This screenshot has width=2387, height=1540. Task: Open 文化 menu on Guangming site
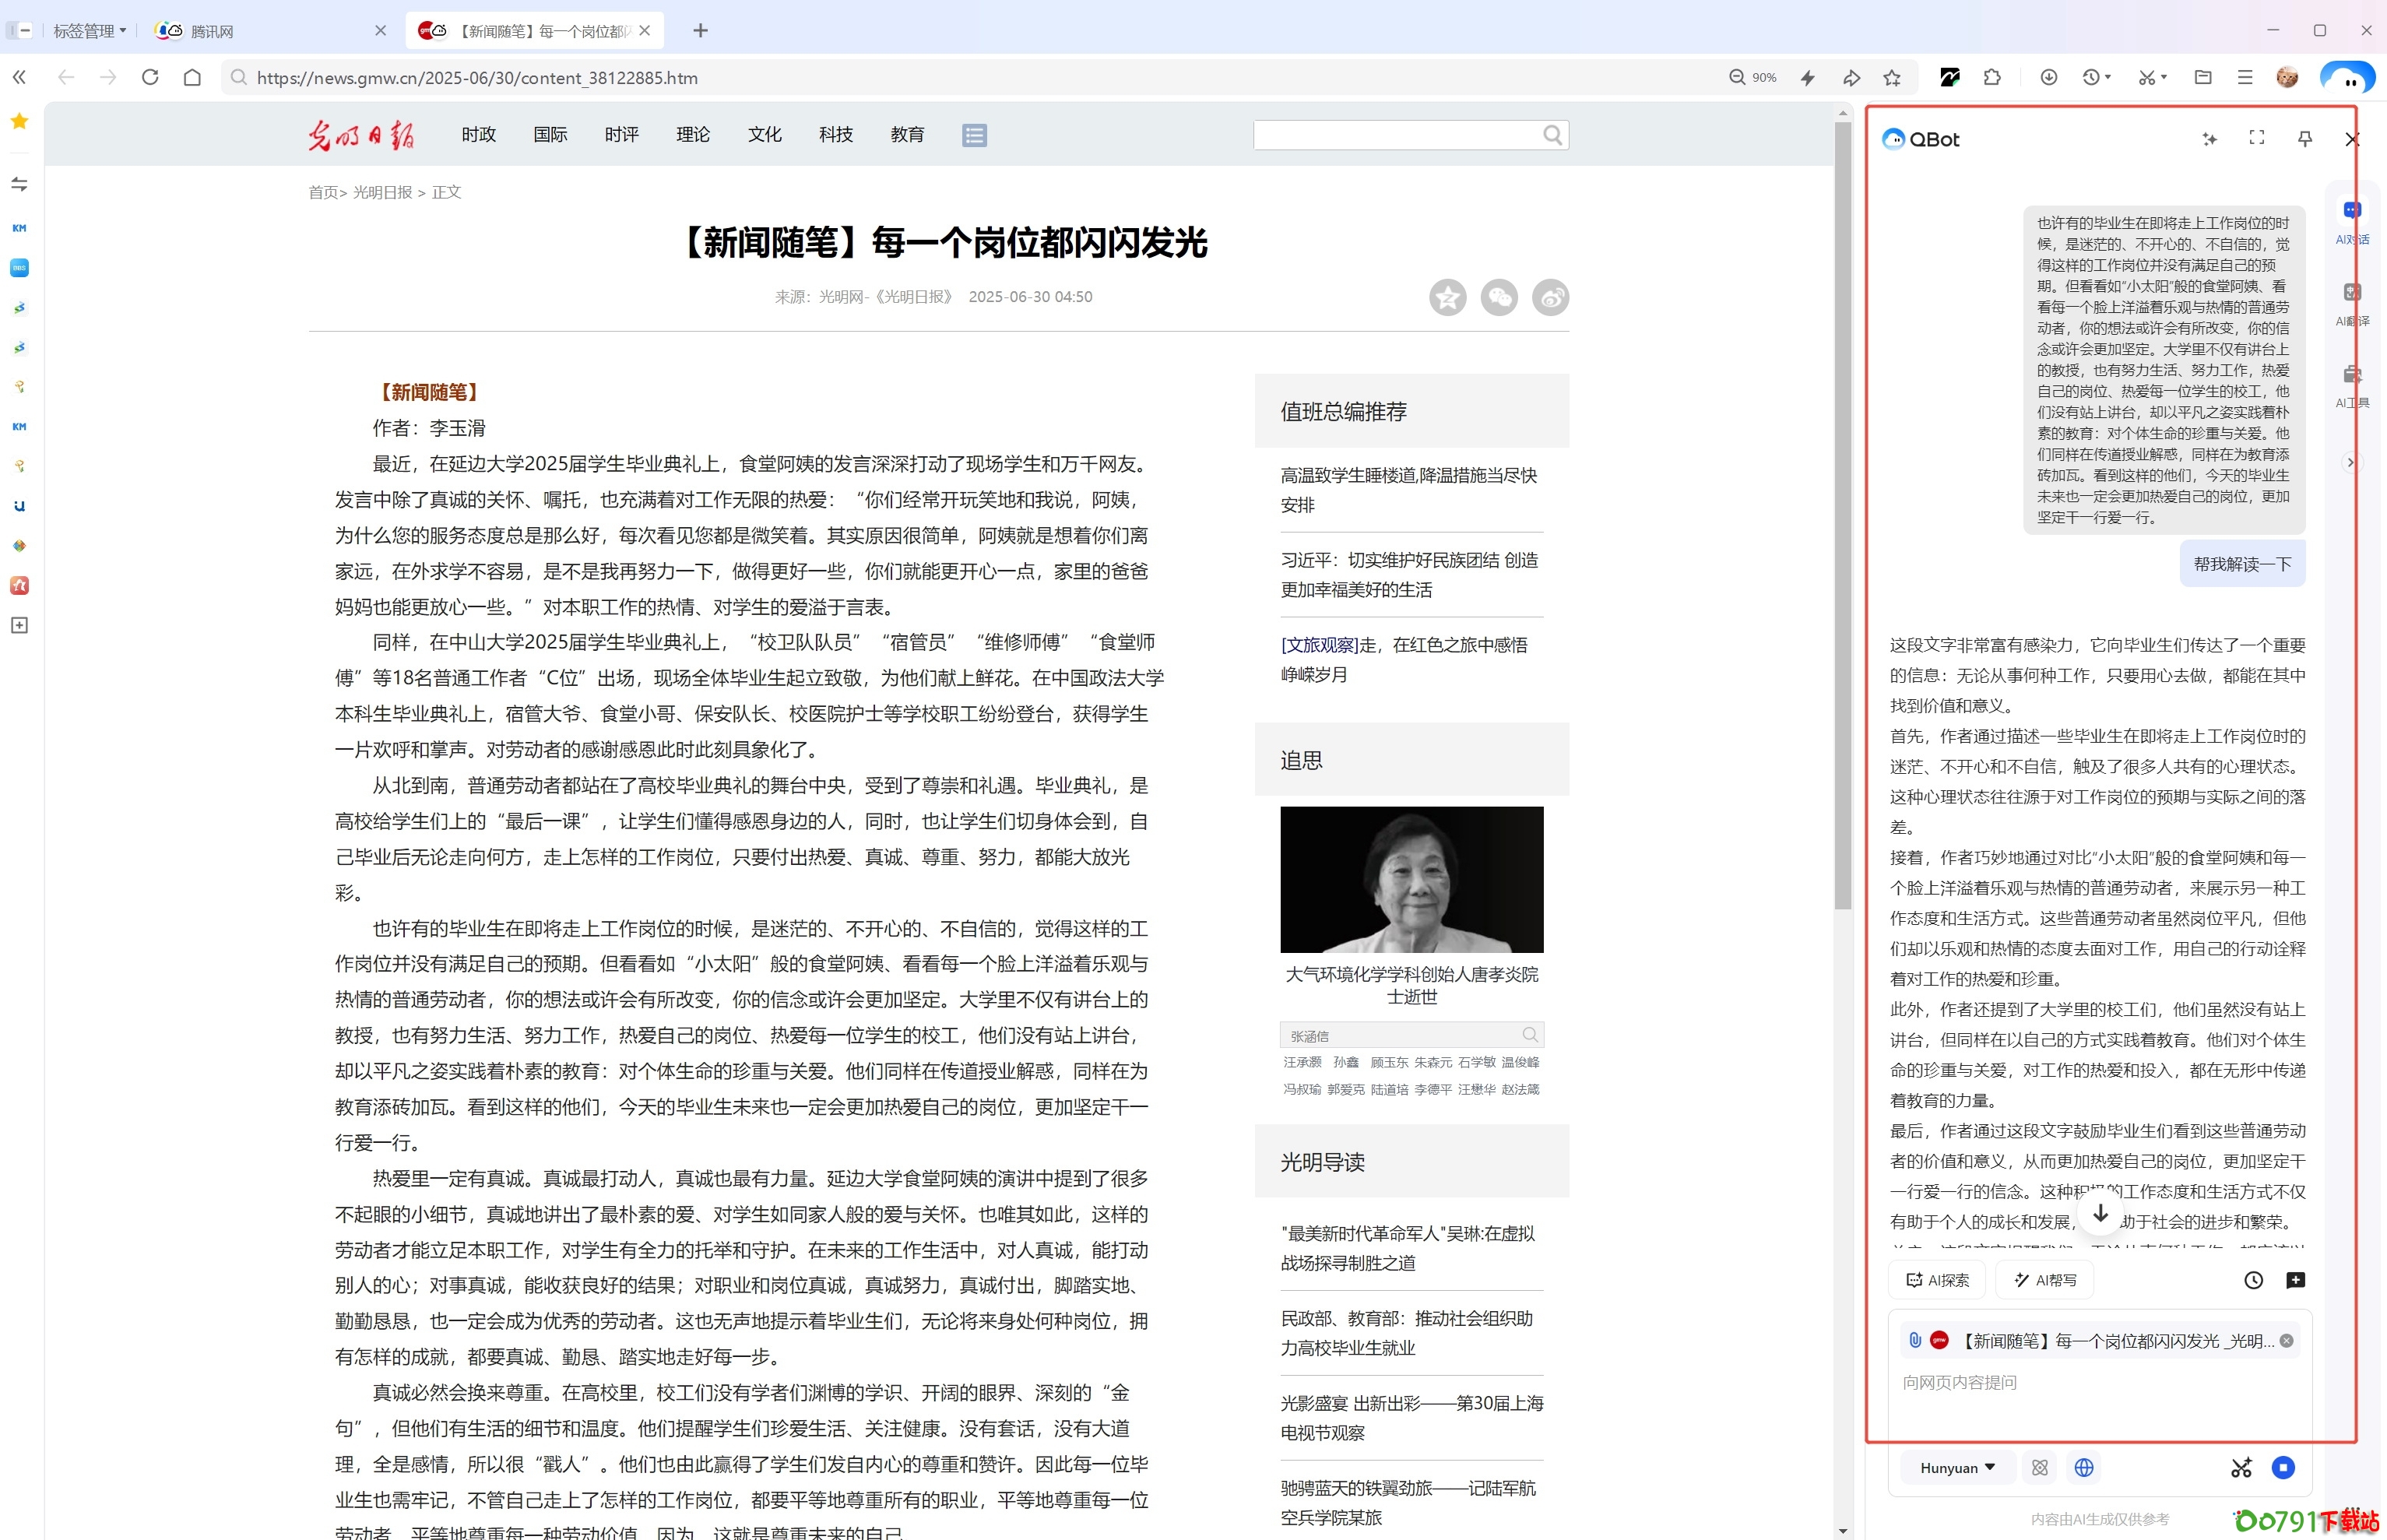[764, 135]
